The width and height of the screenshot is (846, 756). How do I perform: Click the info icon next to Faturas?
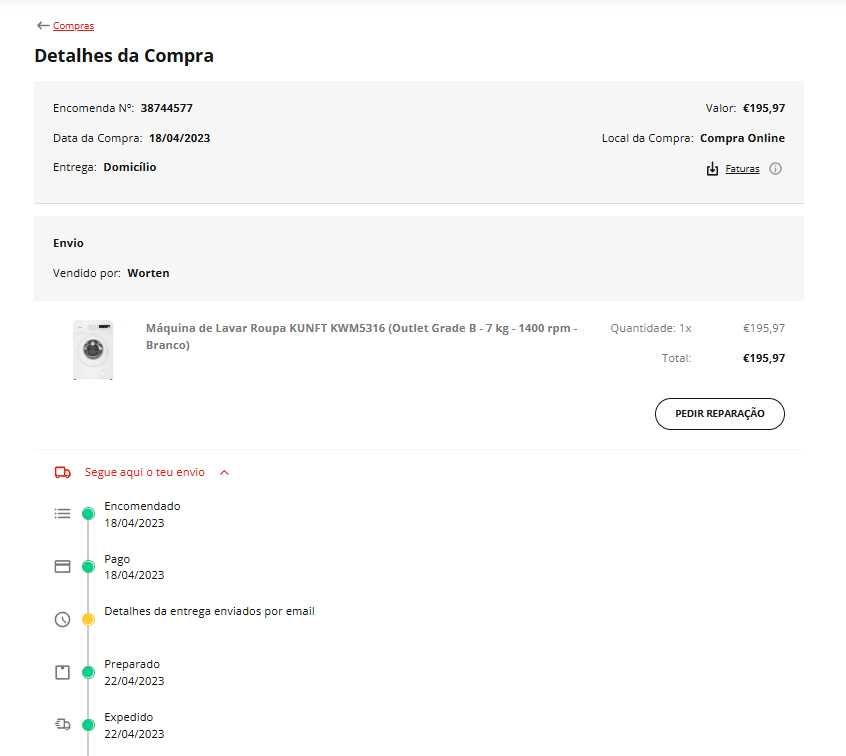tap(775, 169)
